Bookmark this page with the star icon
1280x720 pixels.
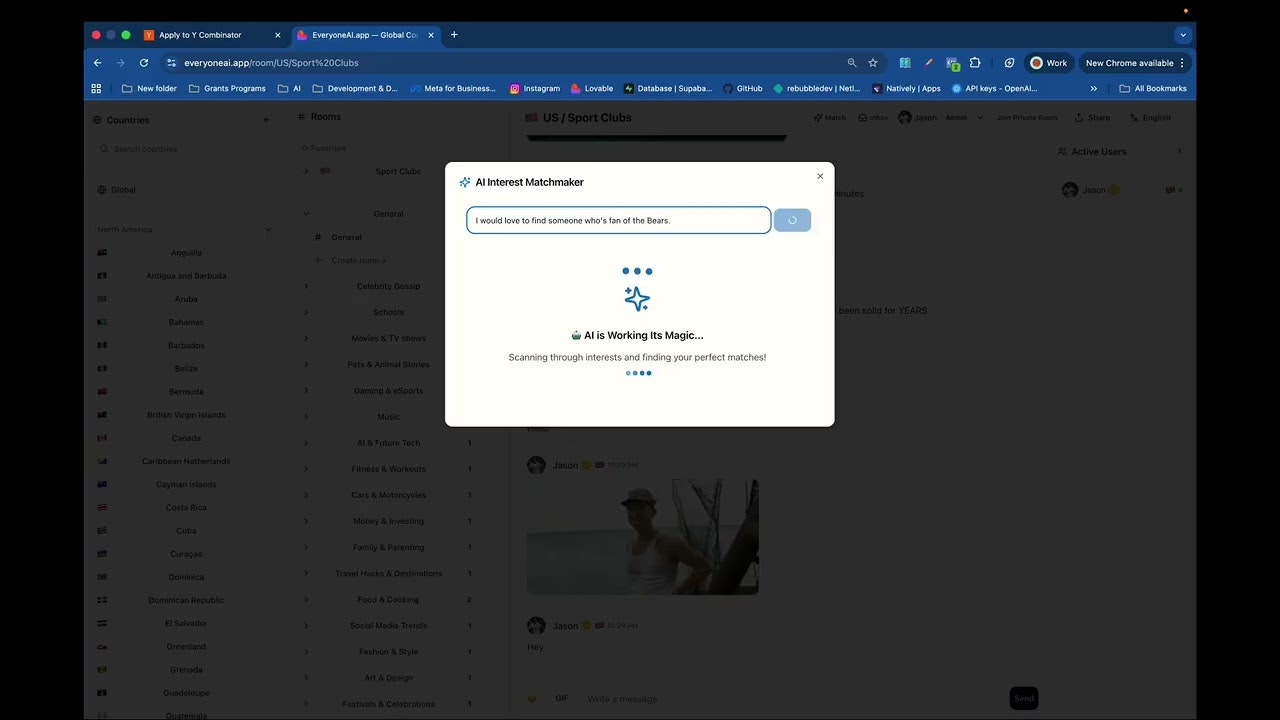pyautogui.click(x=873, y=63)
